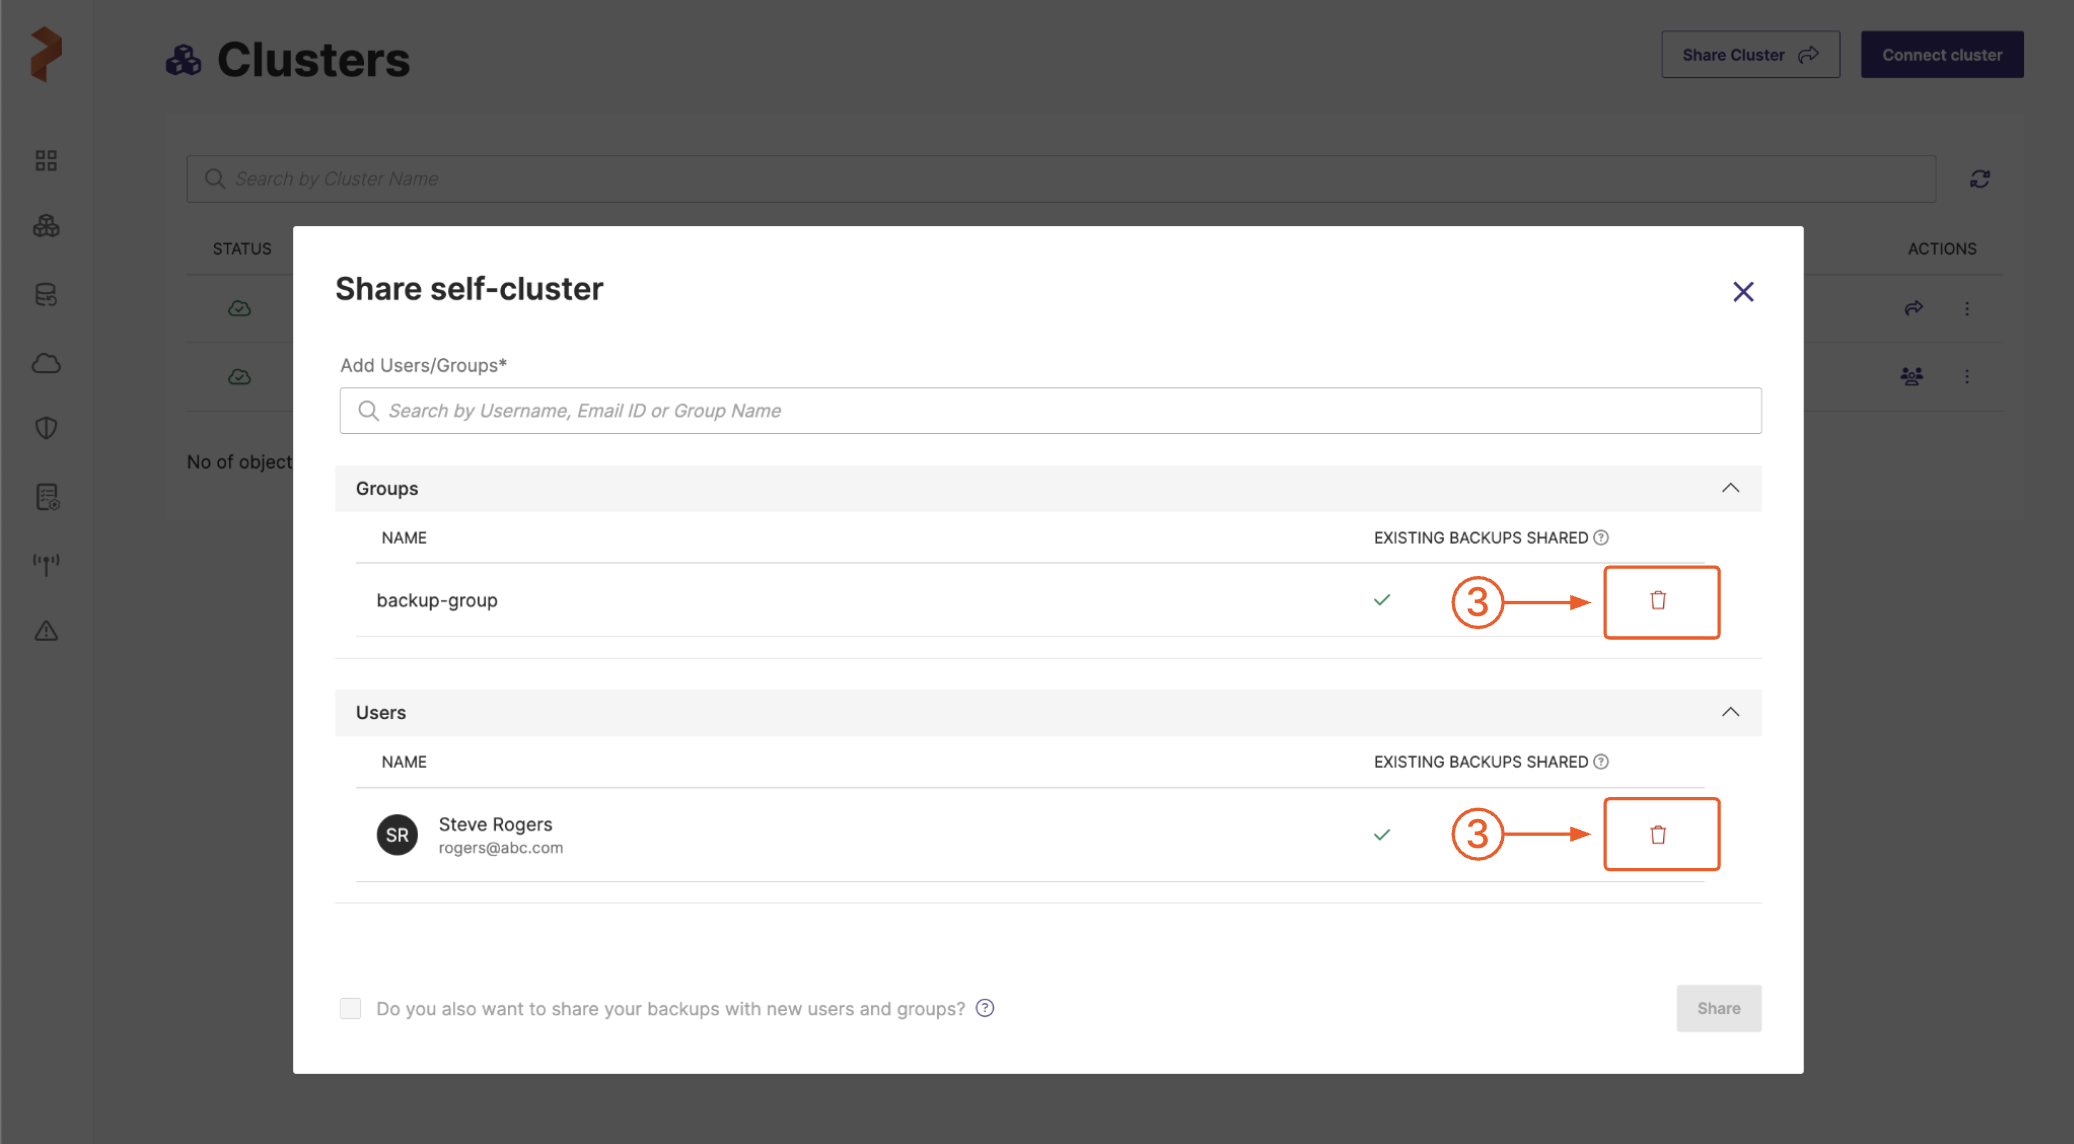Collapse the Groups section
This screenshot has width=2074, height=1144.
[1730, 488]
